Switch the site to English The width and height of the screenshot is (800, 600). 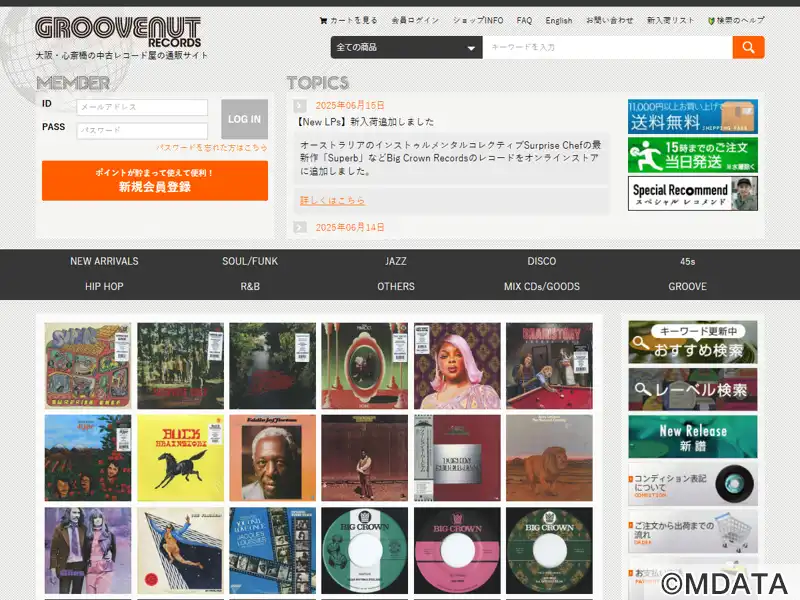559,20
